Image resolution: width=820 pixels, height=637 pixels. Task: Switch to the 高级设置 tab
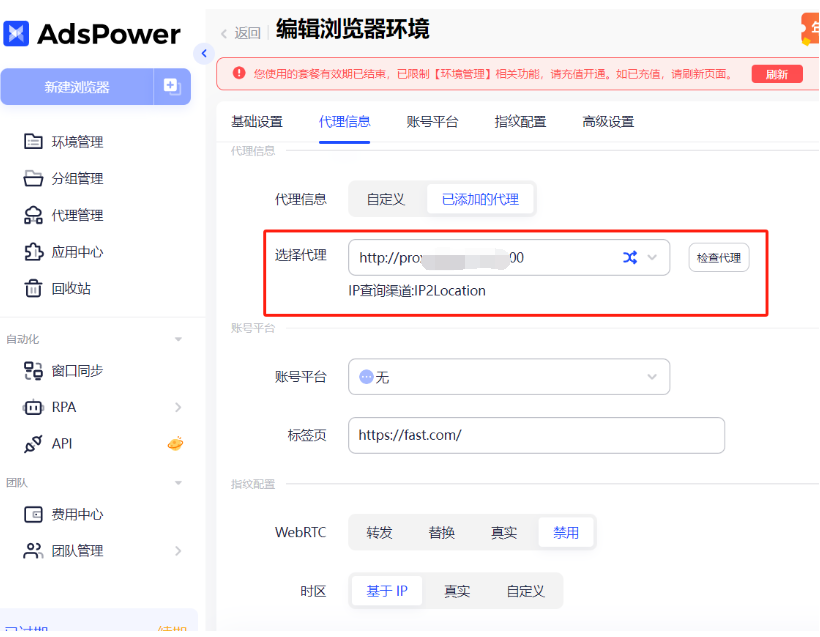coord(608,122)
